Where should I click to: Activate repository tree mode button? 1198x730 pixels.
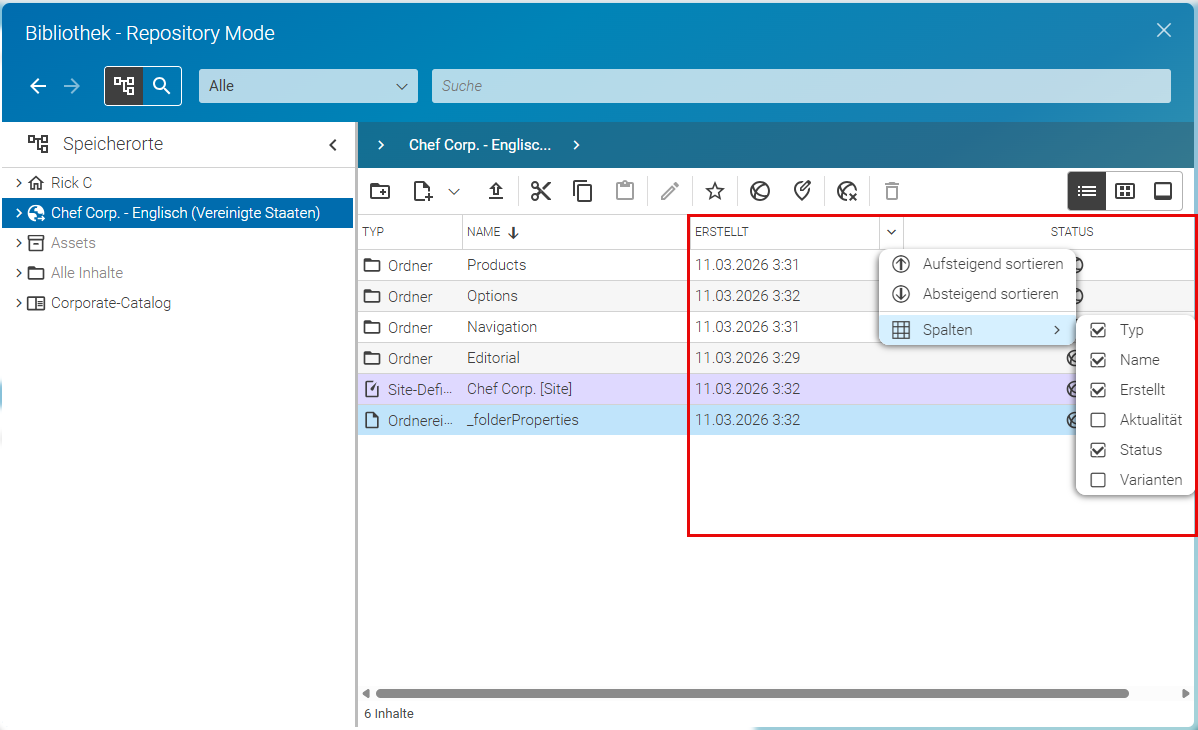pos(124,86)
